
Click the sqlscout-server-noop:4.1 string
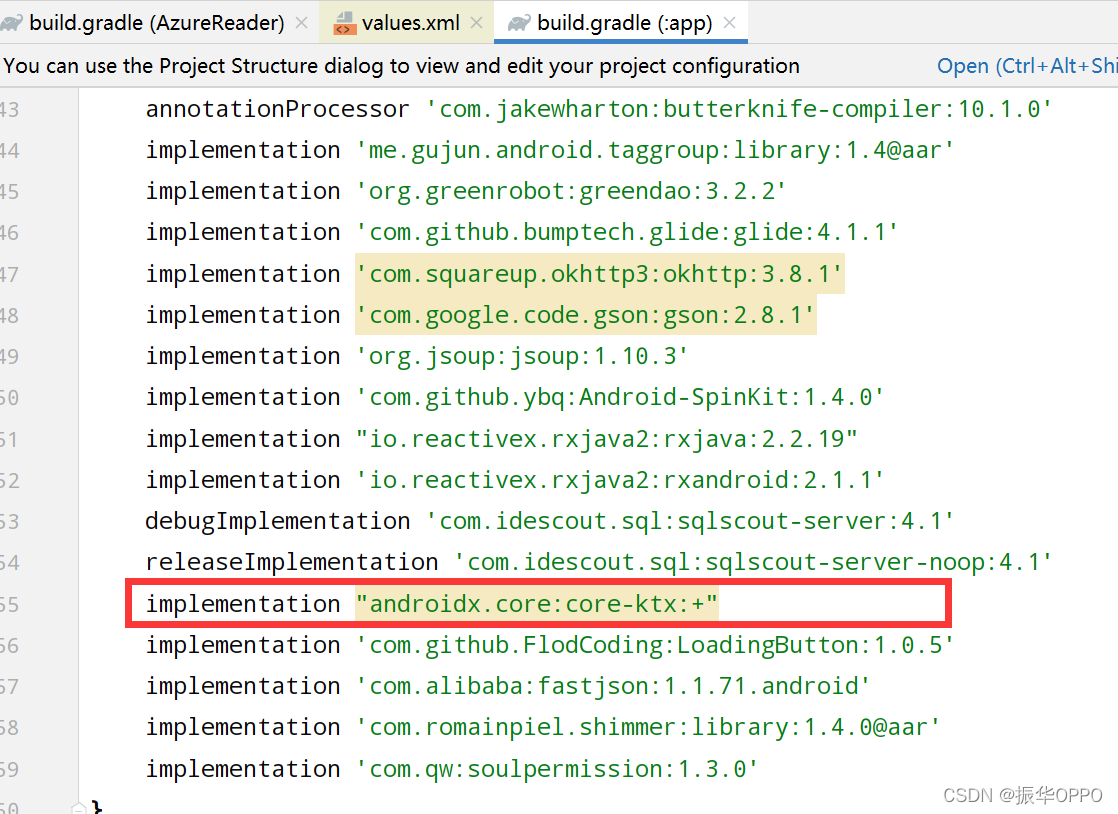point(752,562)
